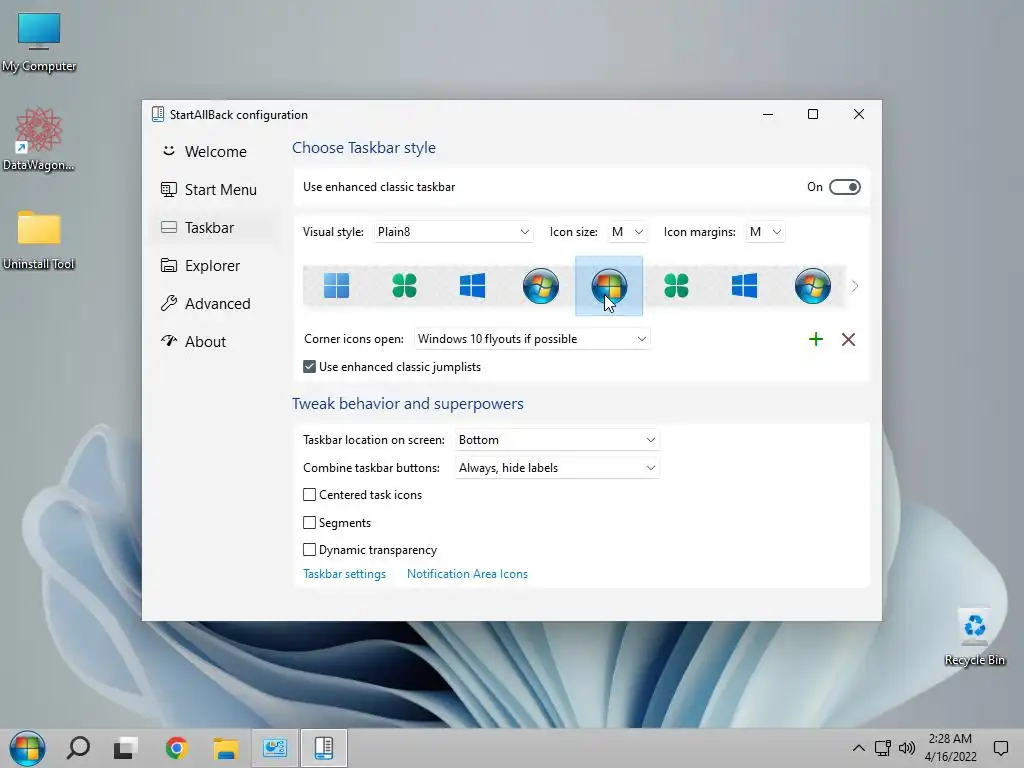Open Task View on the taskbar
The height and width of the screenshot is (768, 1024).
tap(125, 748)
